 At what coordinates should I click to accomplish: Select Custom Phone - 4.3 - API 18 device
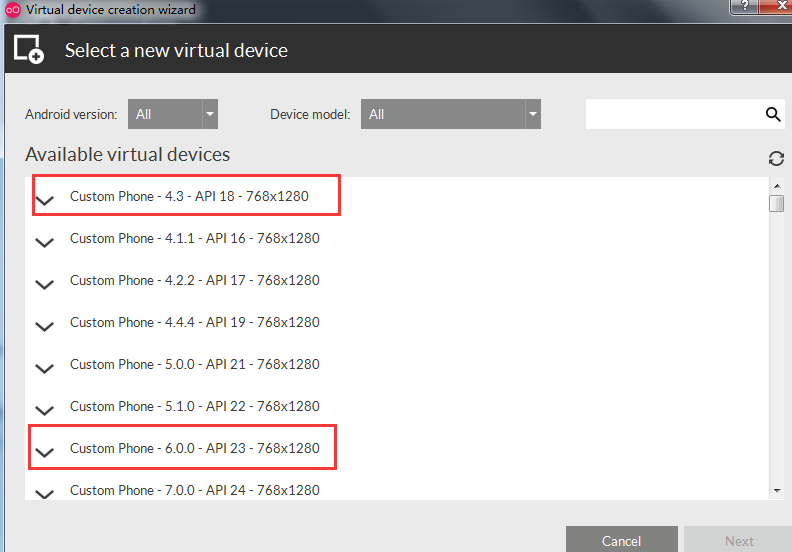[189, 196]
